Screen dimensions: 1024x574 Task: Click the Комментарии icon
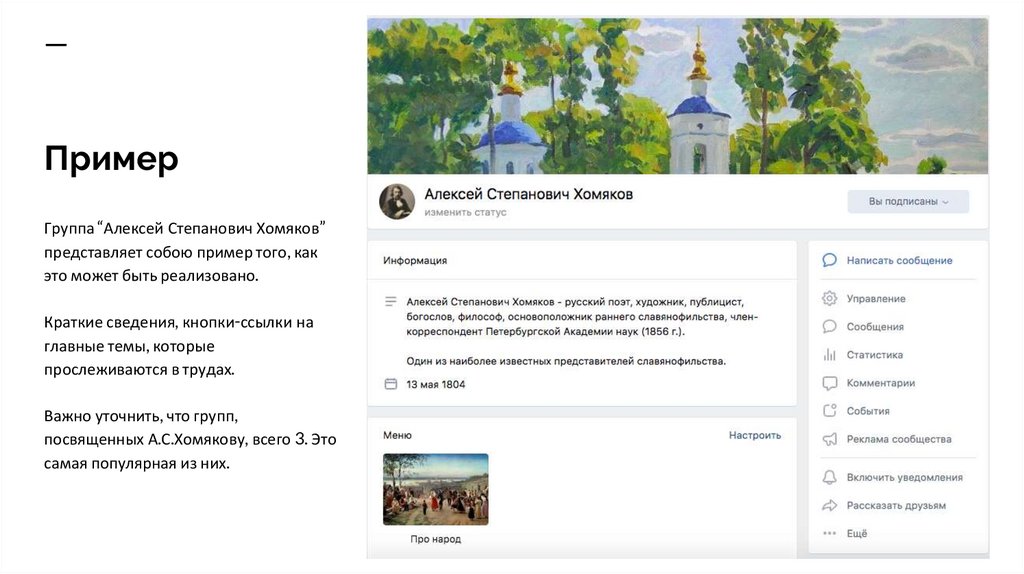829,383
